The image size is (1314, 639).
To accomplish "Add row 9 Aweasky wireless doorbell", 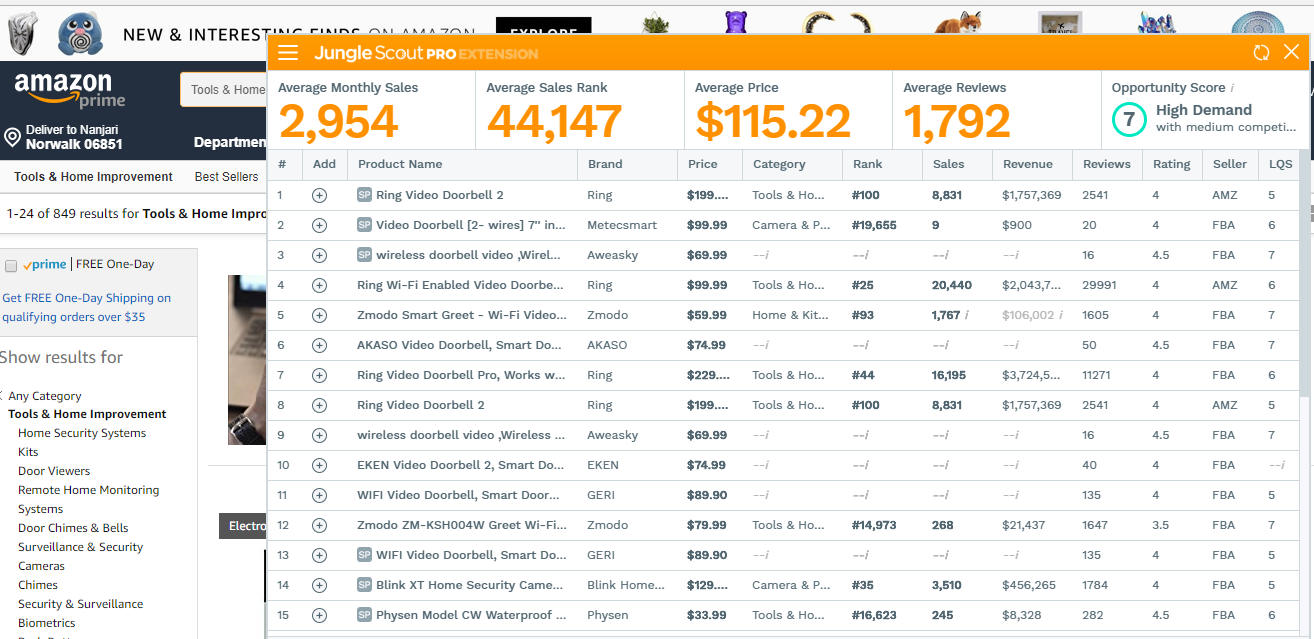I will point(319,435).
